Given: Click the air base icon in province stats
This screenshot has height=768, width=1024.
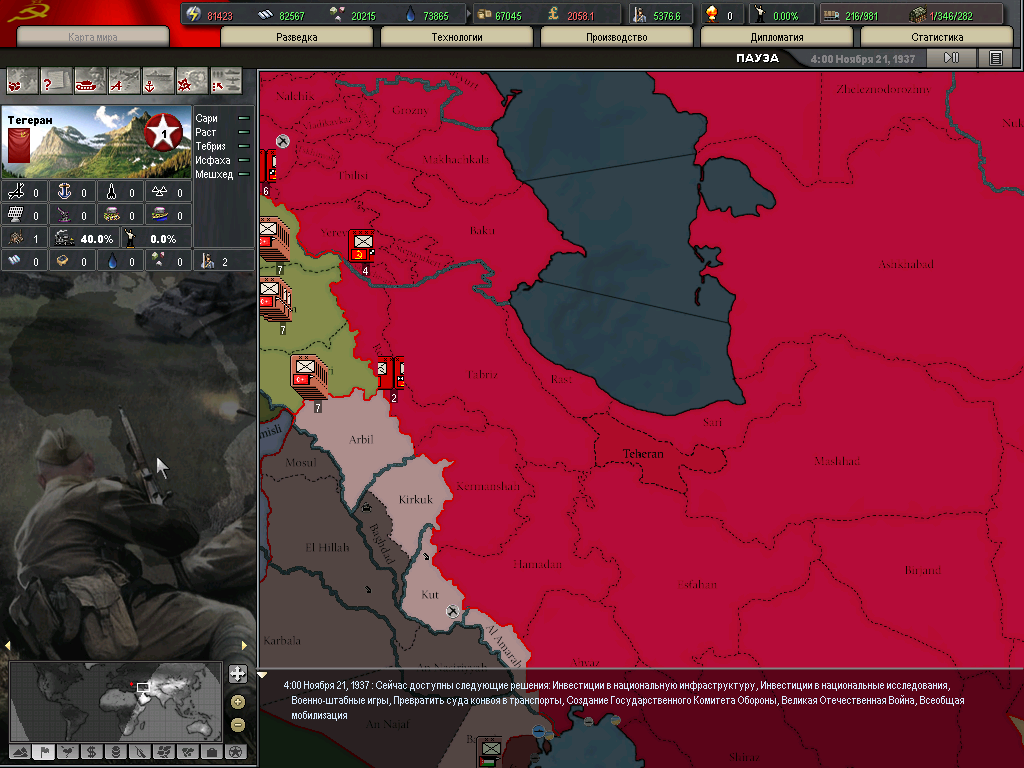Looking at the screenshot, I should [x=16, y=191].
